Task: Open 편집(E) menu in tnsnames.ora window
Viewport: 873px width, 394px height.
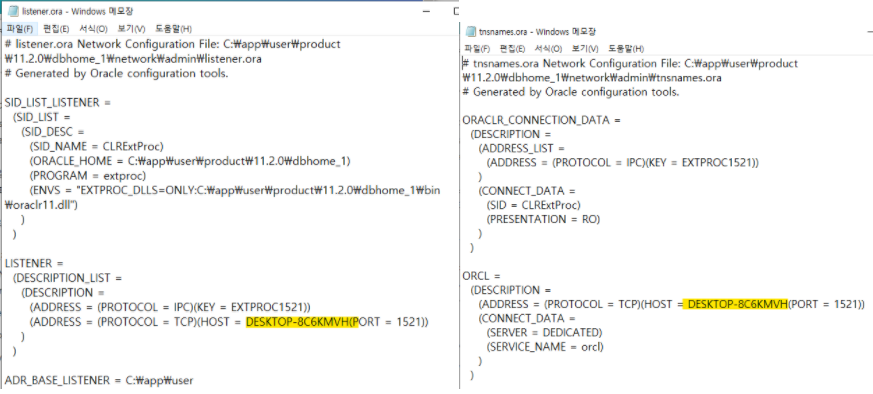Action: point(512,49)
